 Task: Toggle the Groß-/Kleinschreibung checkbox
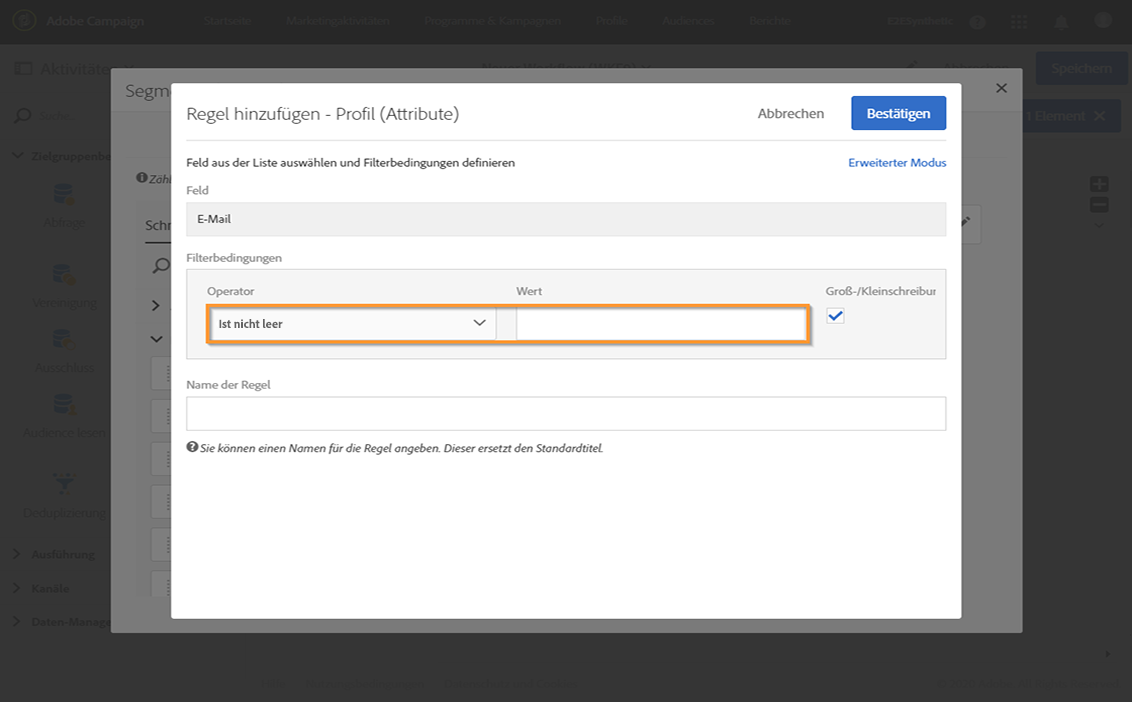pos(836,316)
